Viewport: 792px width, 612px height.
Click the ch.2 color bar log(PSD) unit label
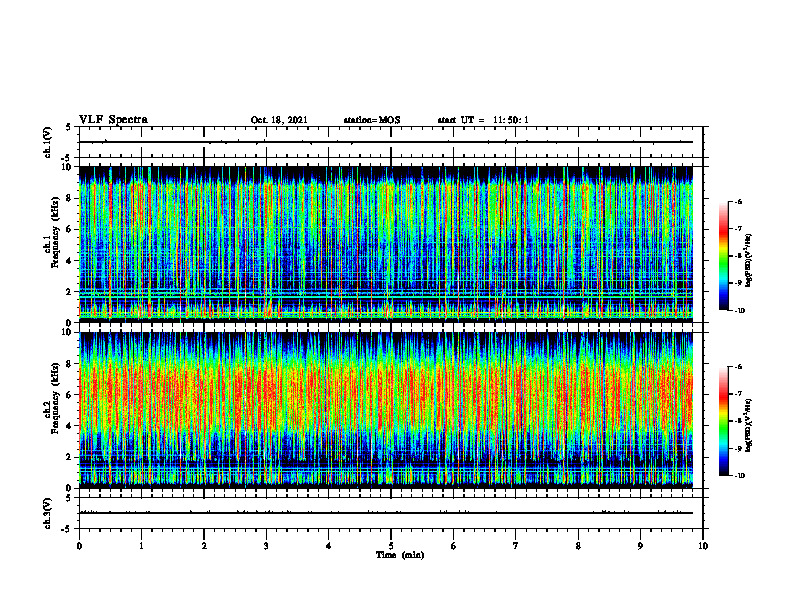pyautogui.click(x=749, y=426)
